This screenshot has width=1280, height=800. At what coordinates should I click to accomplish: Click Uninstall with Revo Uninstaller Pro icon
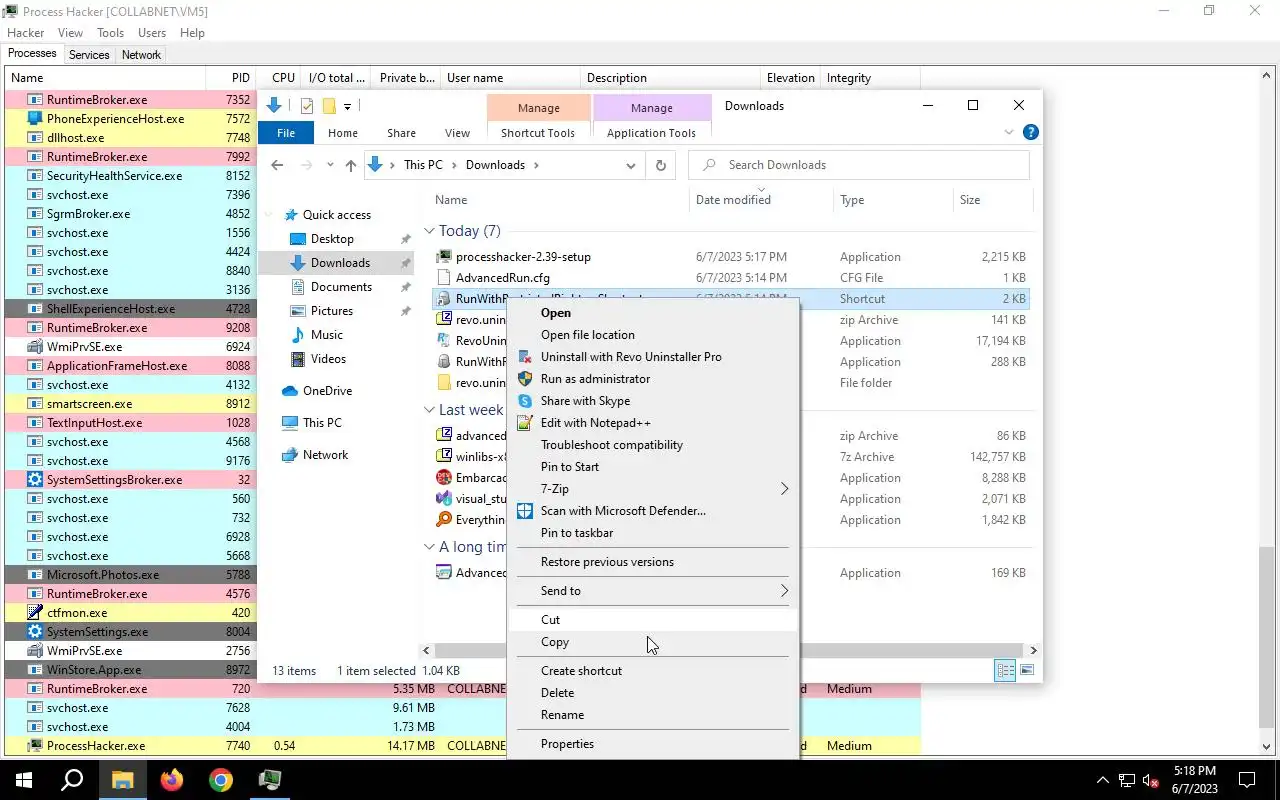pyautogui.click(x=525, y=357)
